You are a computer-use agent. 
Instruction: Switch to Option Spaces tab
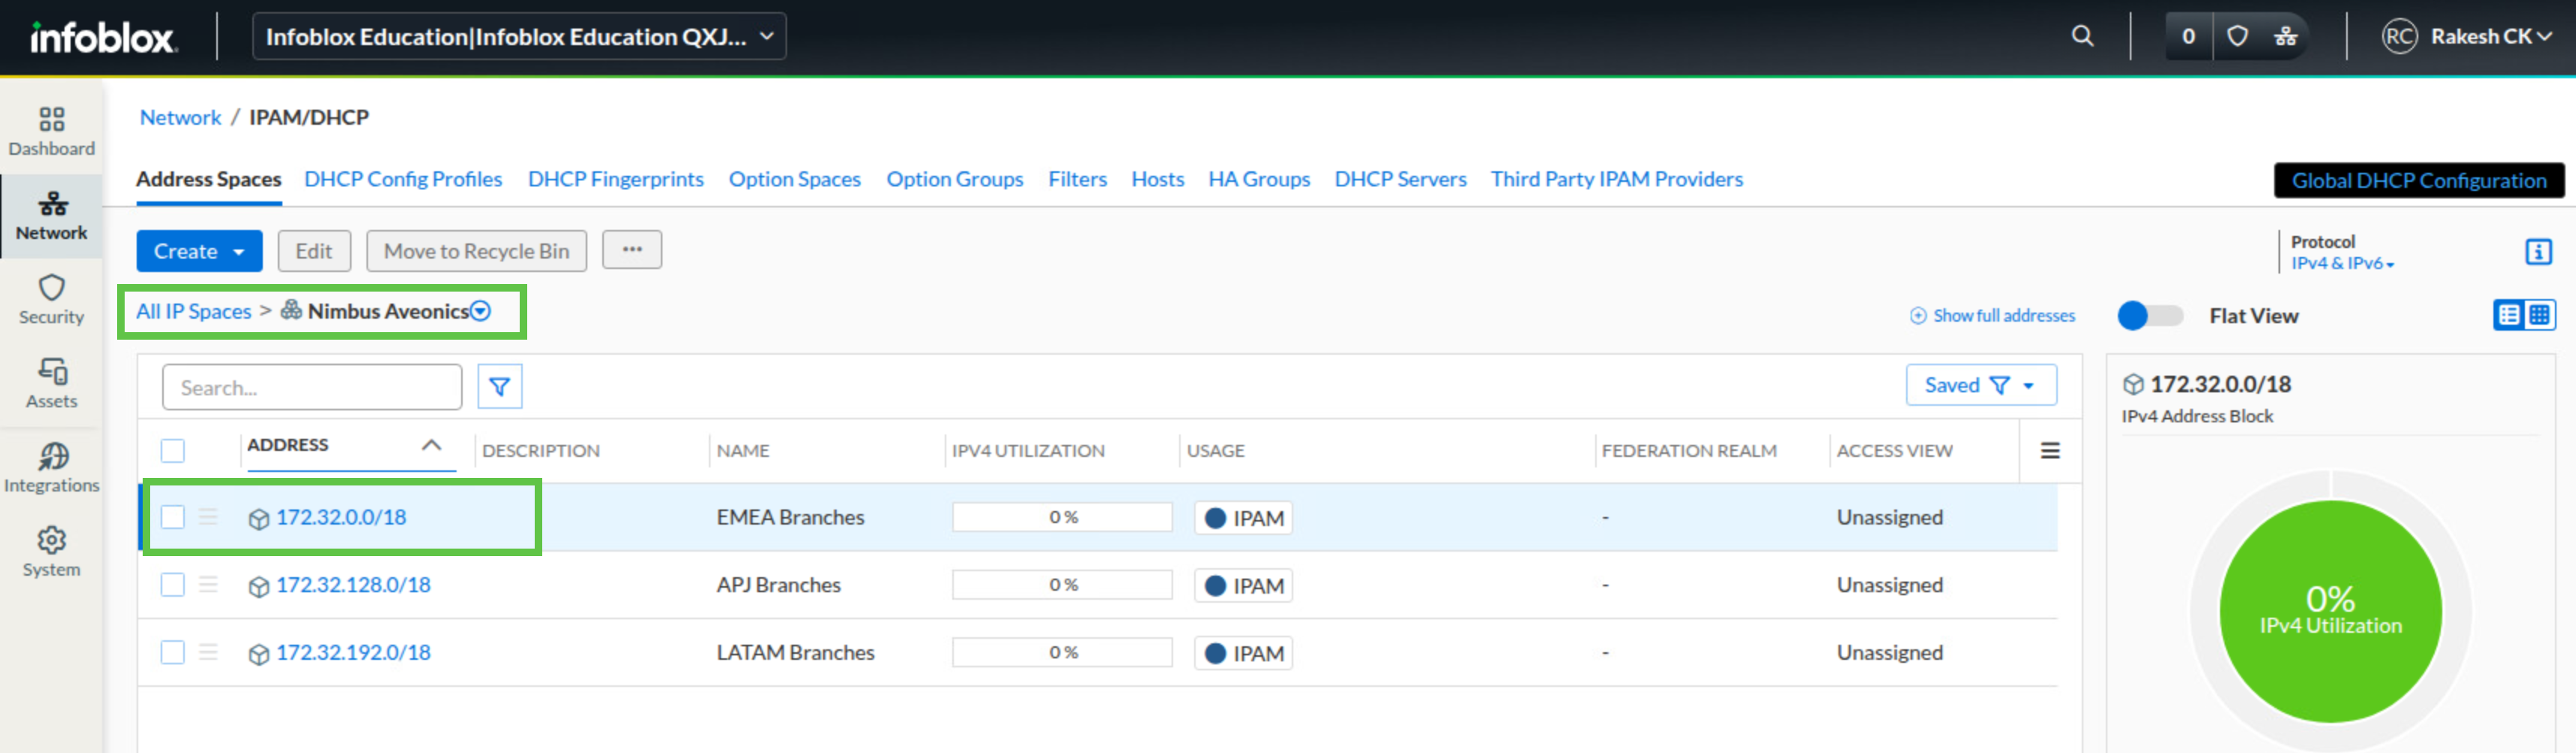point(795,179)
